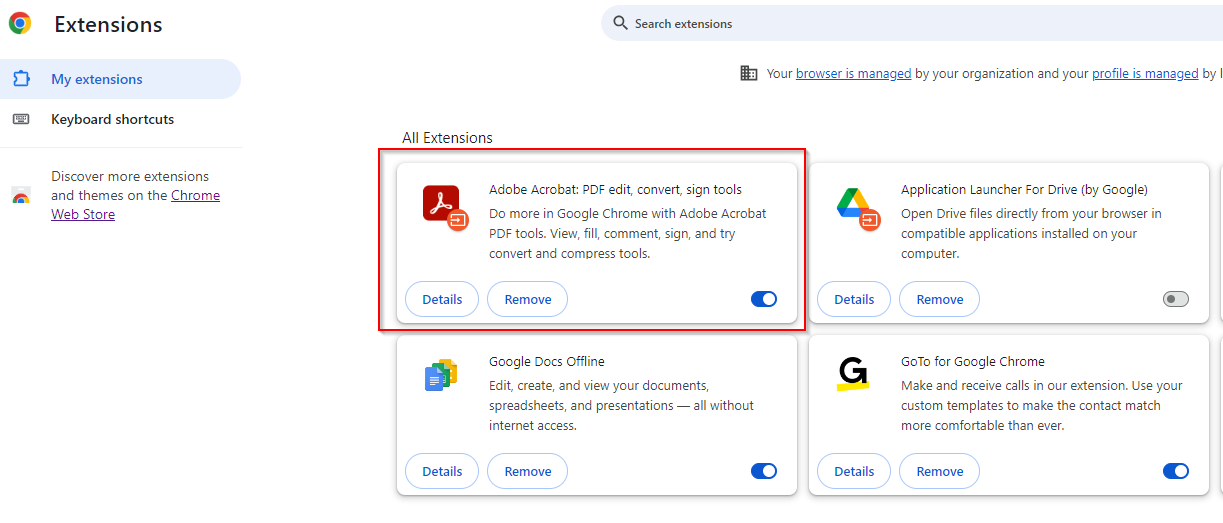Open the My extensions section
1223x523 pixels.
tap(120, 79)
